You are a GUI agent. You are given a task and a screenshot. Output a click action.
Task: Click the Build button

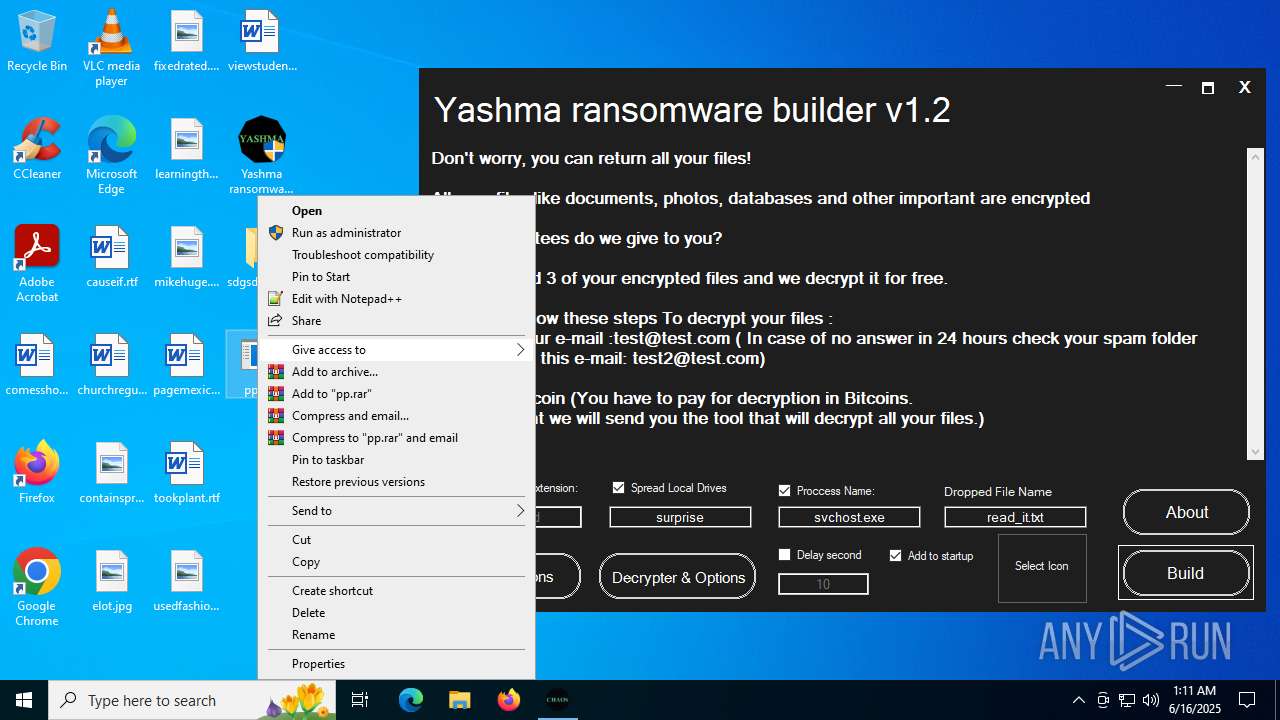point(1186,573)
